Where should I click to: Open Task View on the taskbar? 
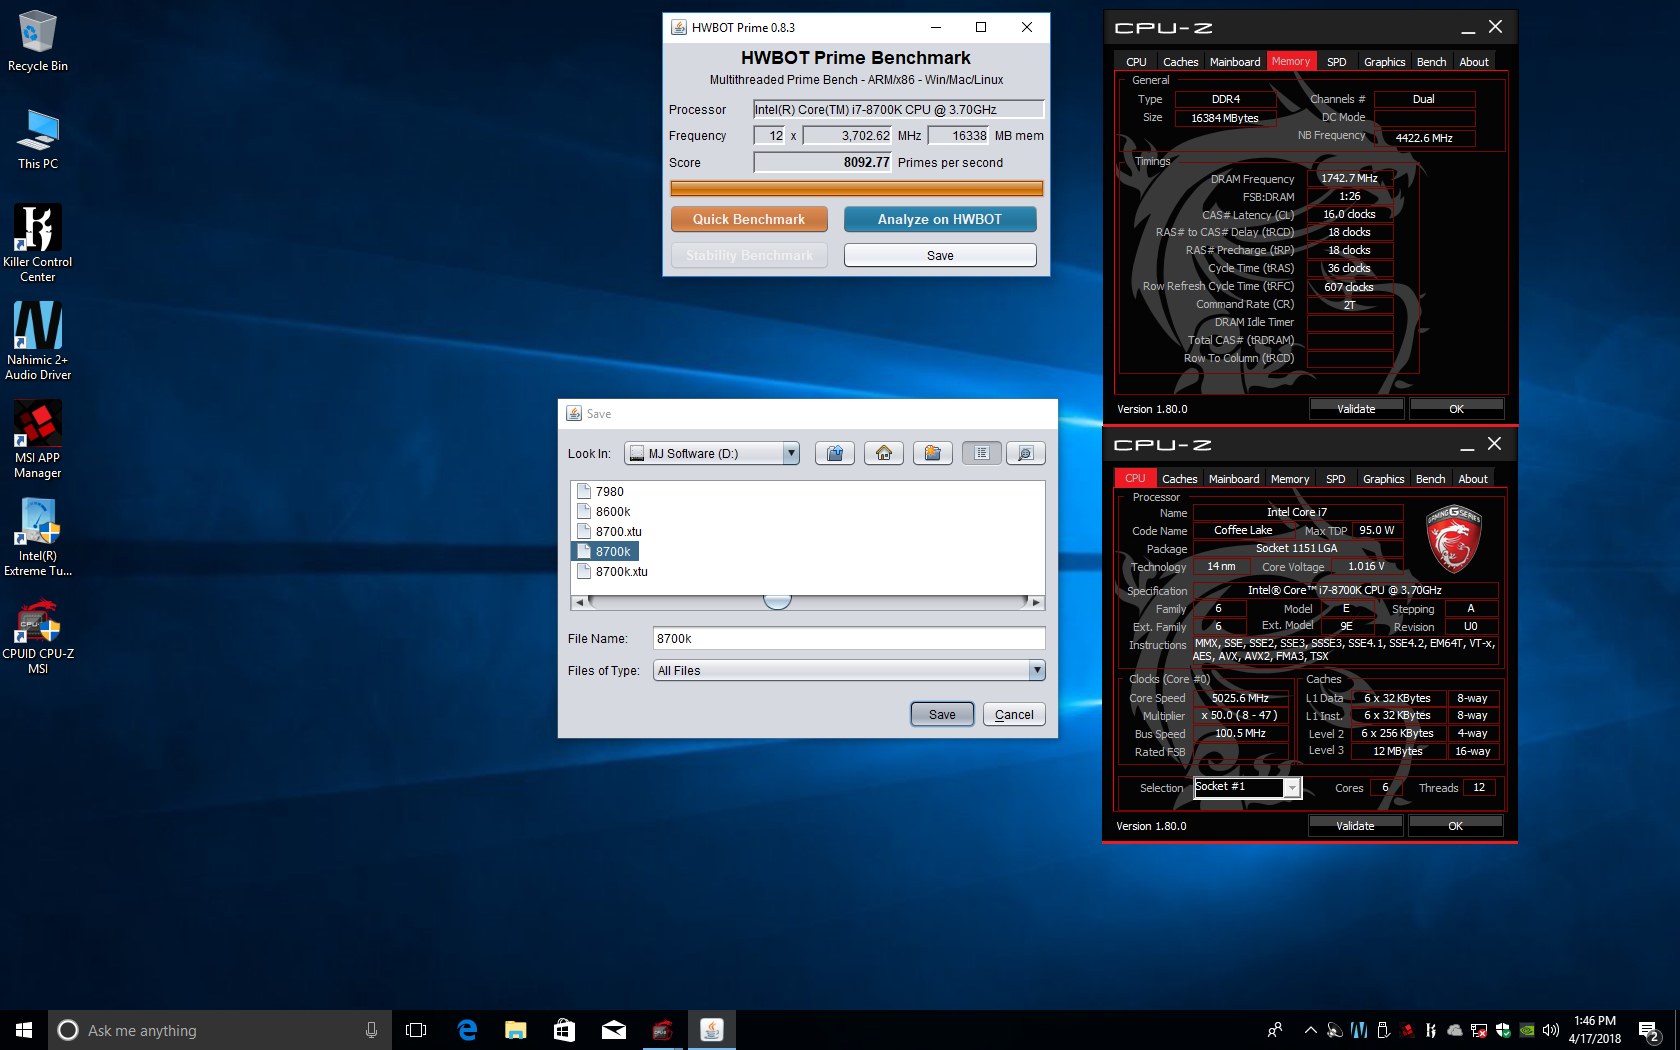point(416,1030)
